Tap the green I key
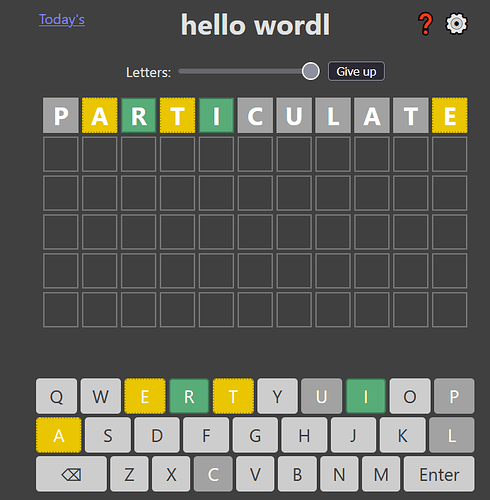This screenshot has width=490, height=500. [366, 396]
